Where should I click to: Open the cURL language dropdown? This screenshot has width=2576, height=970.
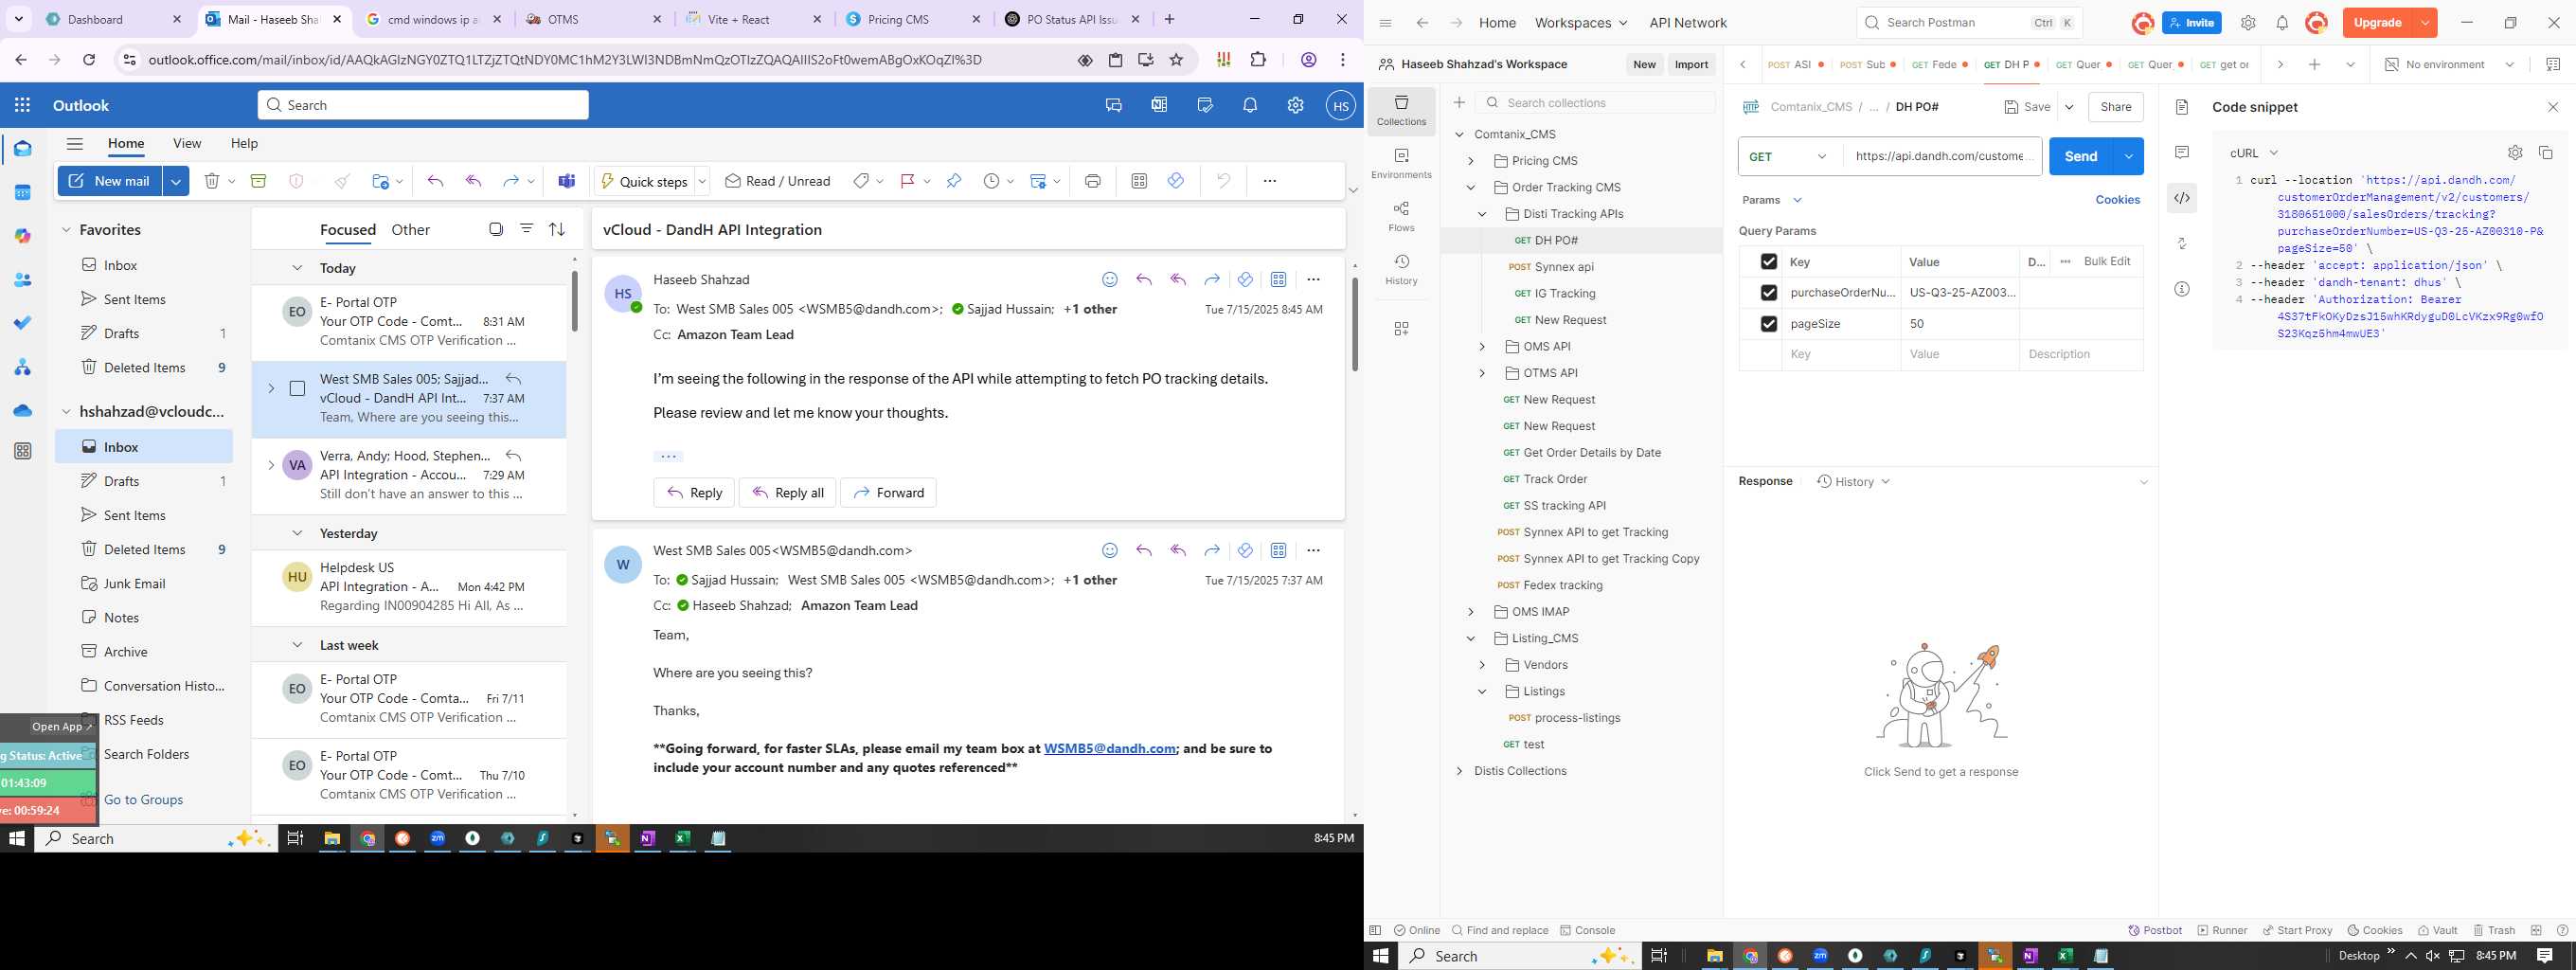point(2253,153)
